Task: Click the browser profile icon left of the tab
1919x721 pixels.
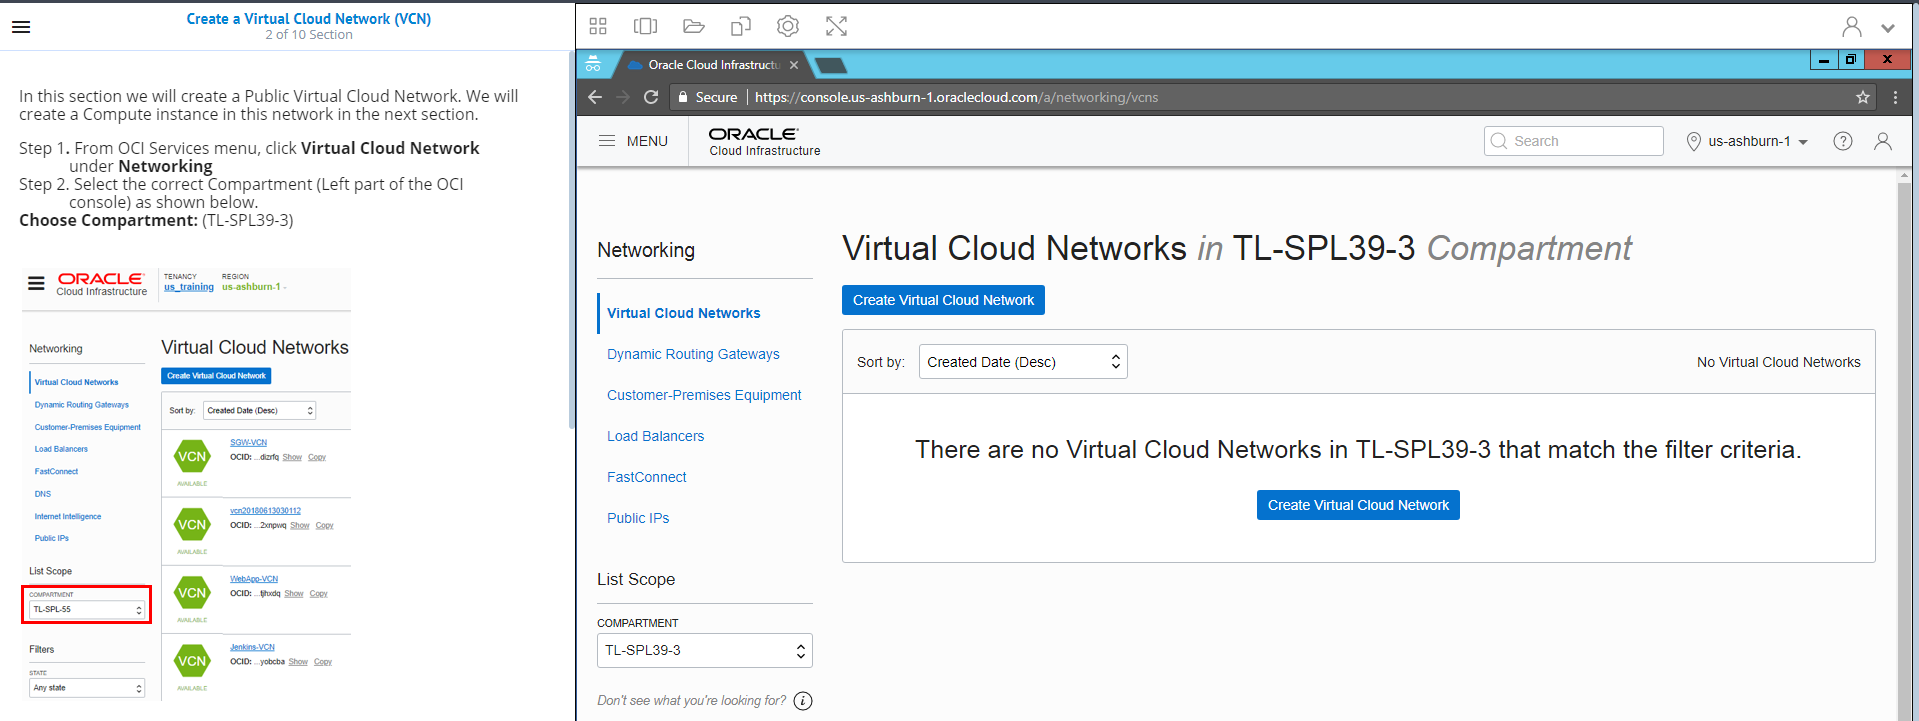Action: point(593,65)
